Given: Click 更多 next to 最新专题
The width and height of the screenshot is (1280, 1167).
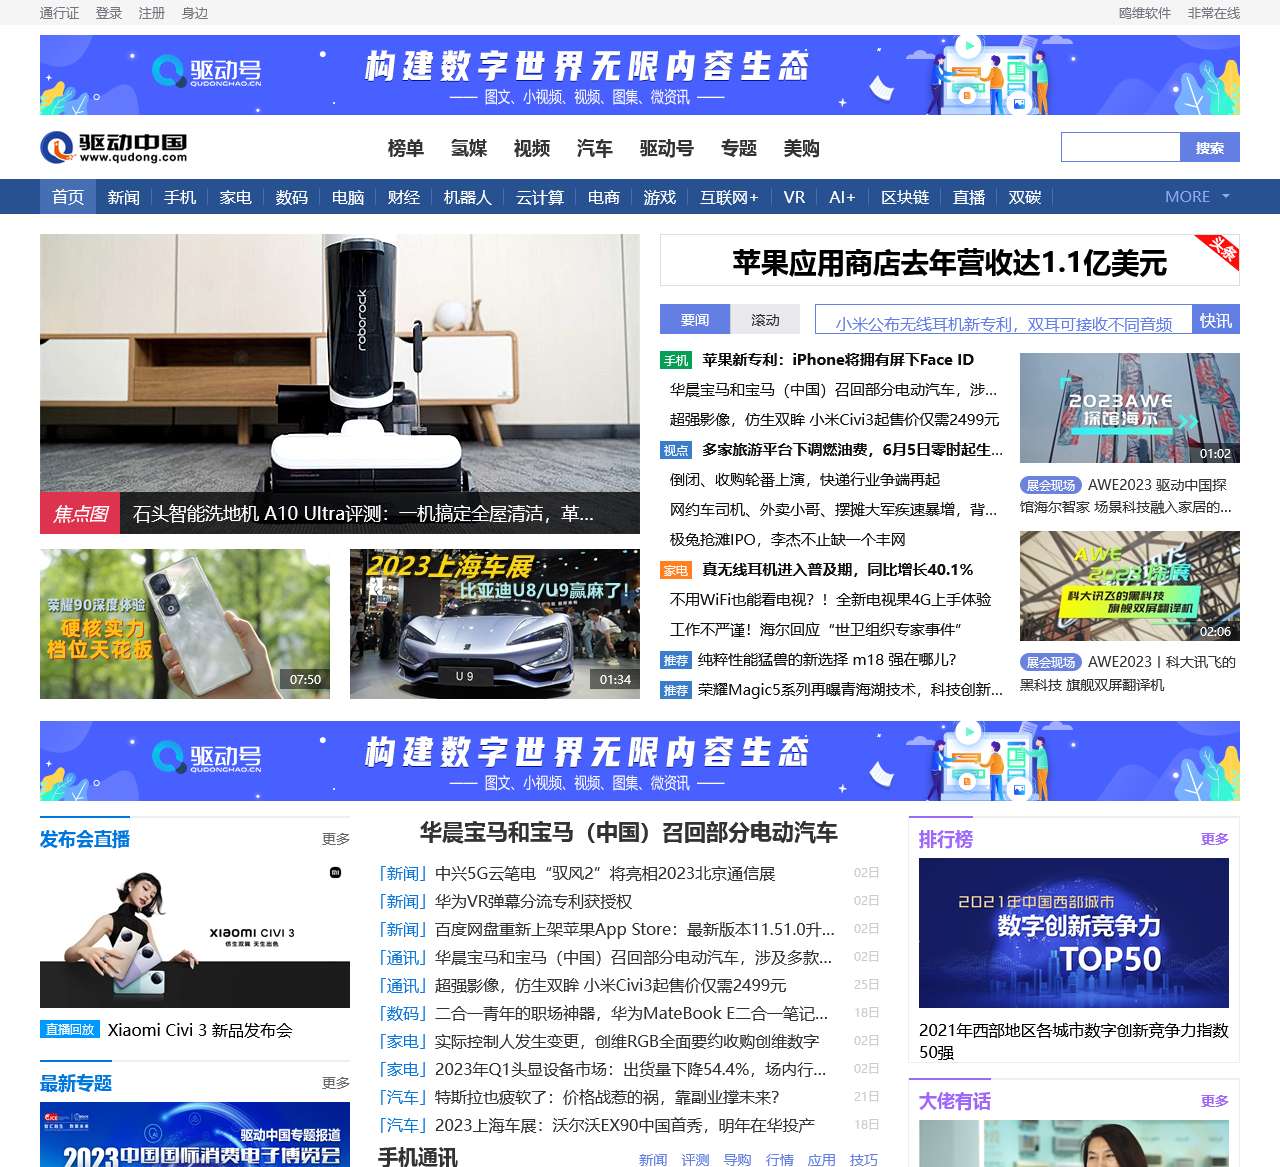Looking at the screenshot, I should tap(336, 1083).
